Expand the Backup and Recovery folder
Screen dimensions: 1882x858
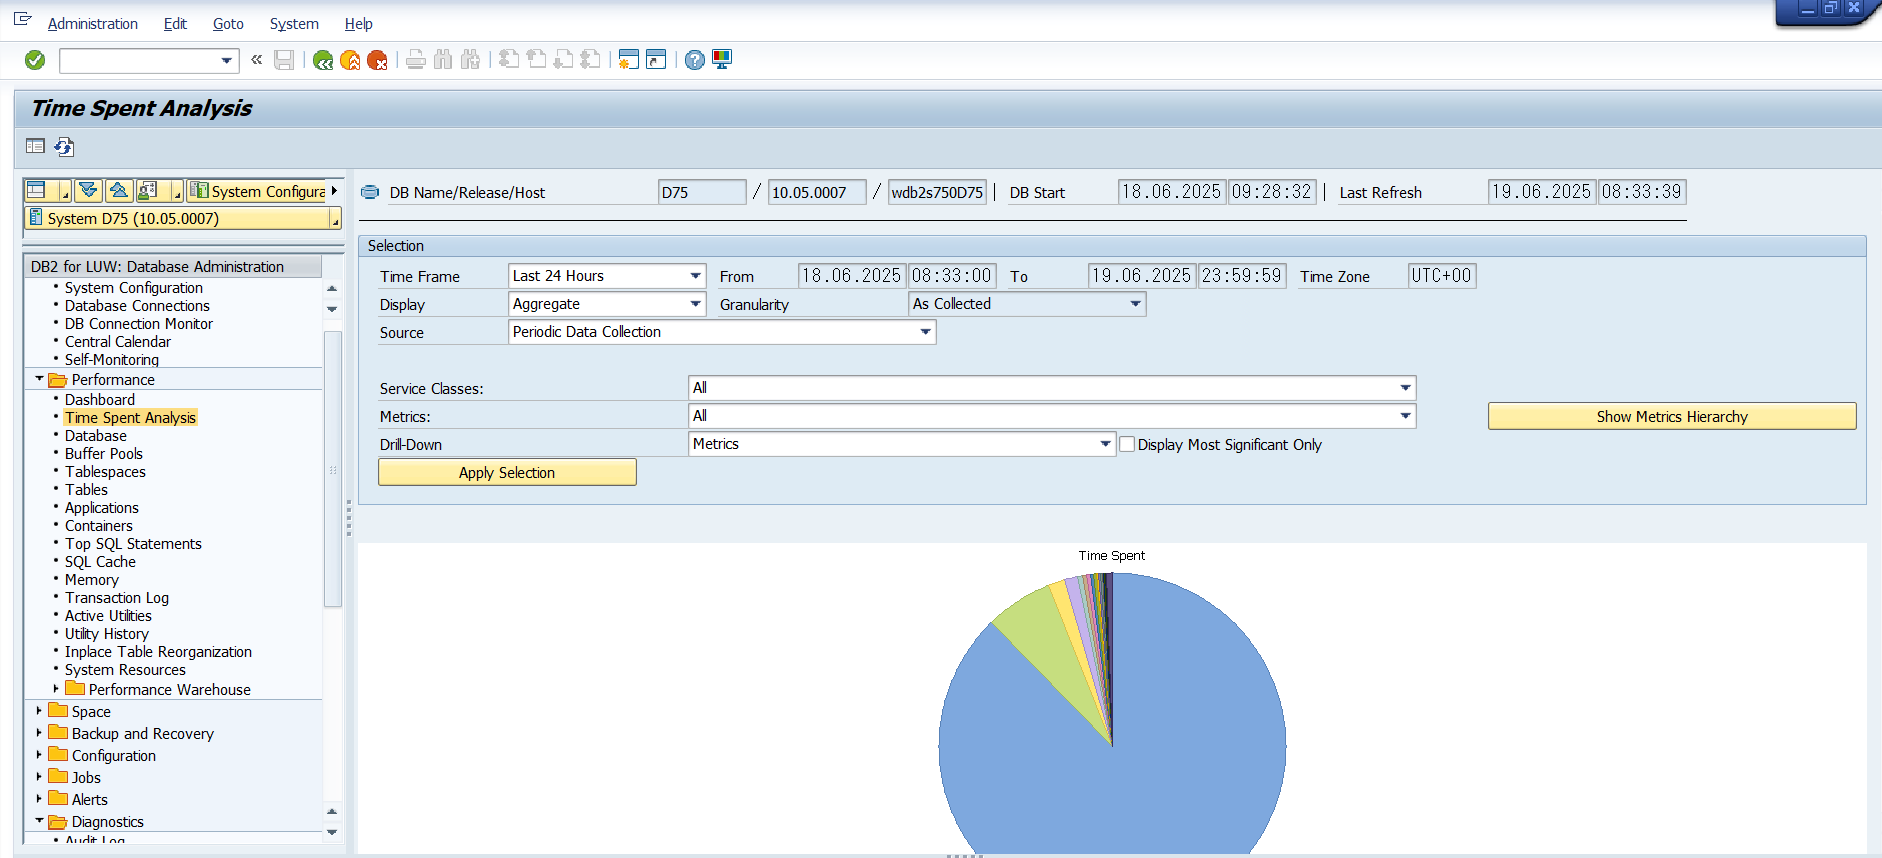click(39, 733)
